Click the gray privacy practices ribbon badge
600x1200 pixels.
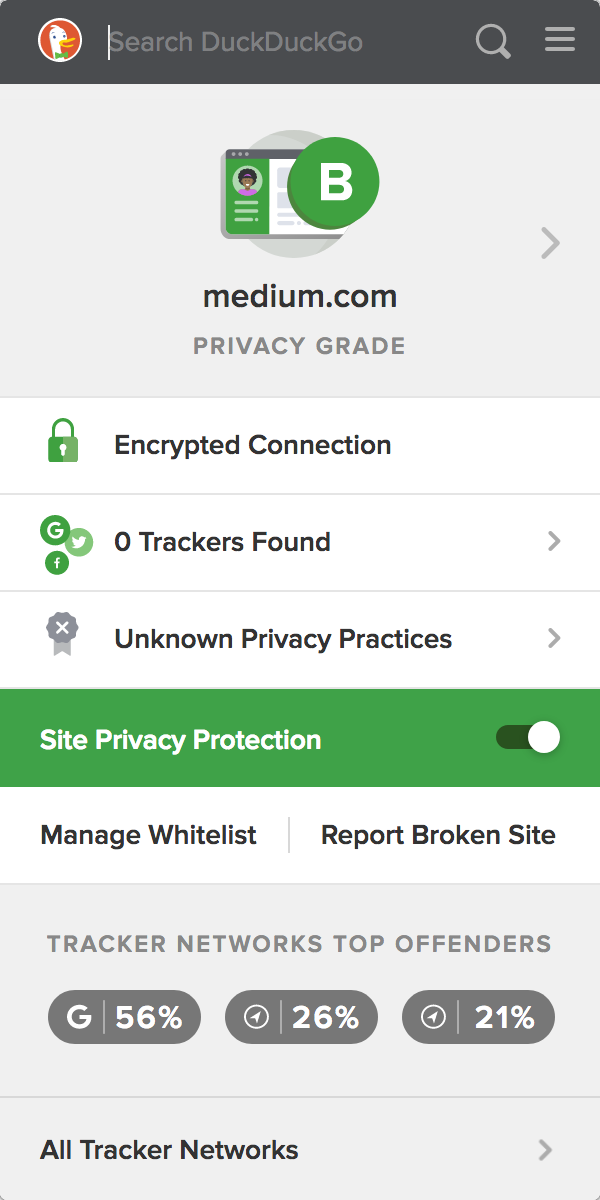coord(62,634)
